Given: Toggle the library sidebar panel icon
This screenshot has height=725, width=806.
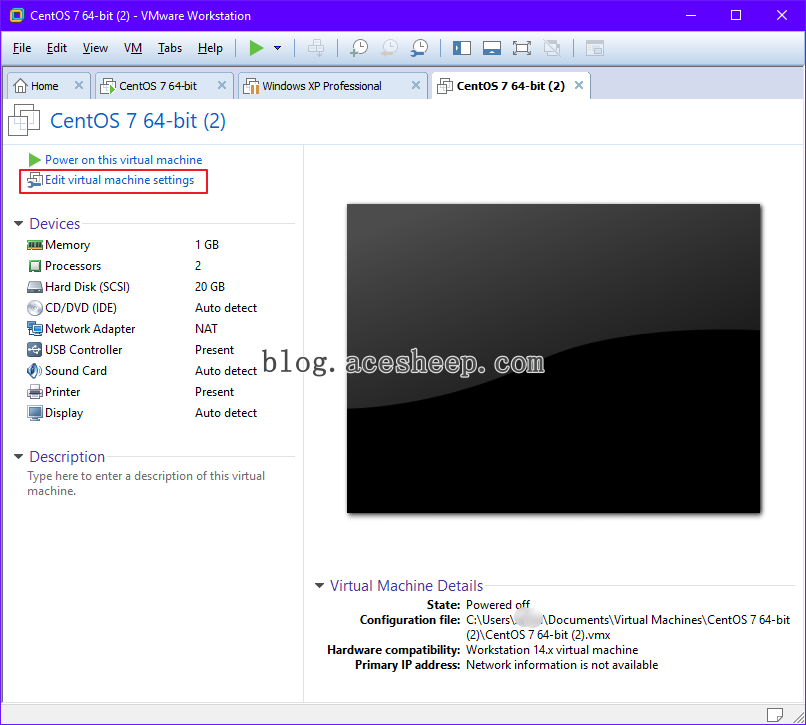Looking at the screenshot, I should point(462,48).
